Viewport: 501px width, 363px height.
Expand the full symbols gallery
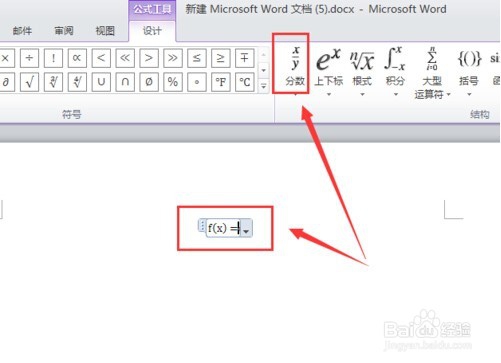pyautogui.click(x=264, y=86)
